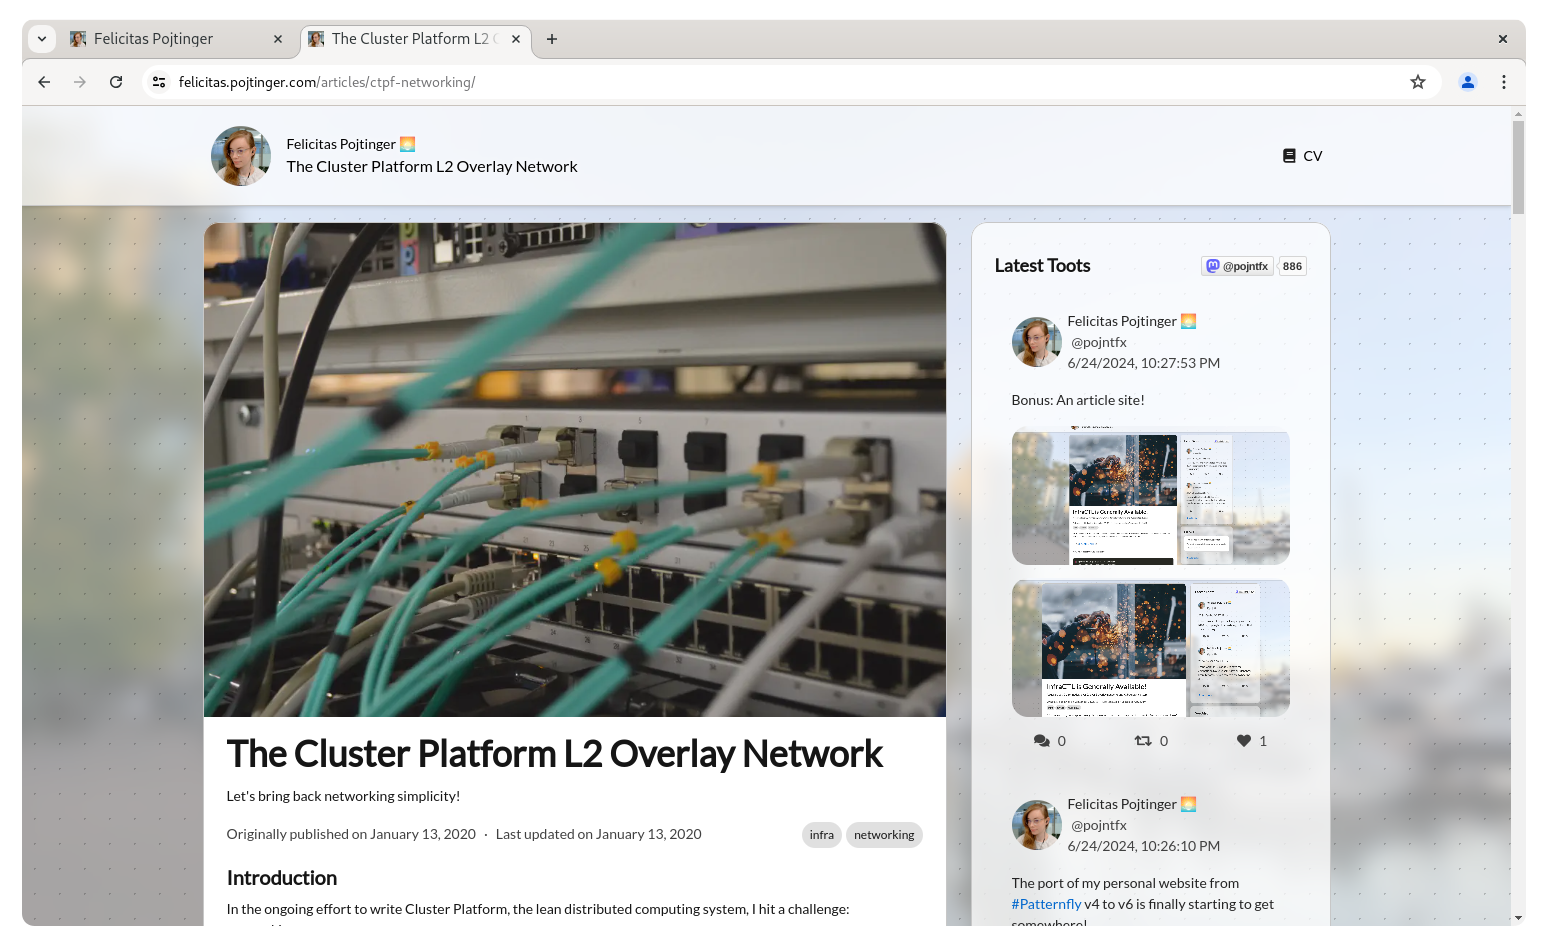Follow the #Patternfly hashtag link
The image size is (1548, 951).
(x=1046, y=904)
